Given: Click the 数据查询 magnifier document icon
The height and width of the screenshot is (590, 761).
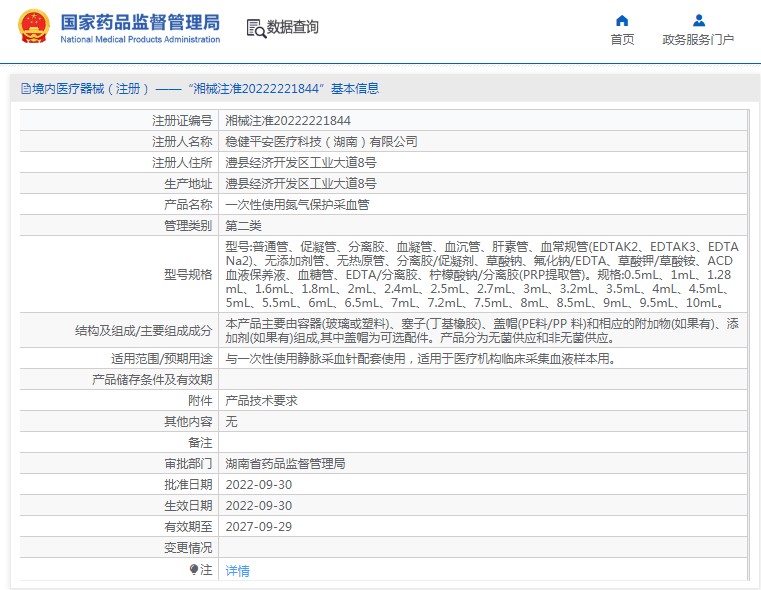Looking at the screenshot, I should (255, 28).
